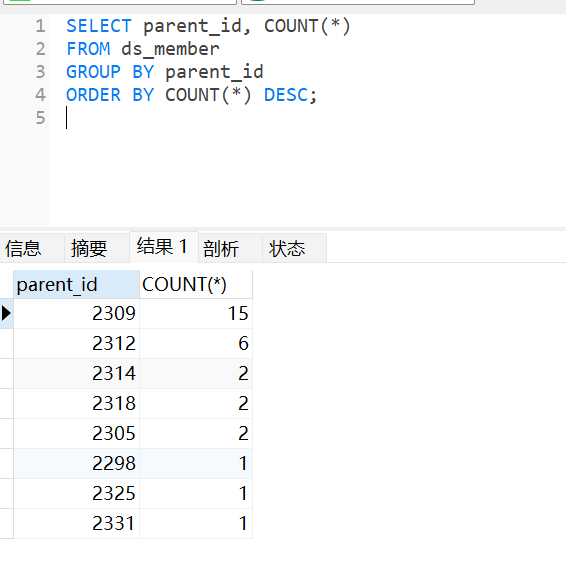This screenshot has height=567, width=566.
Task: Click the count cell in the 2305 row
Action: [x=196, y=434]
